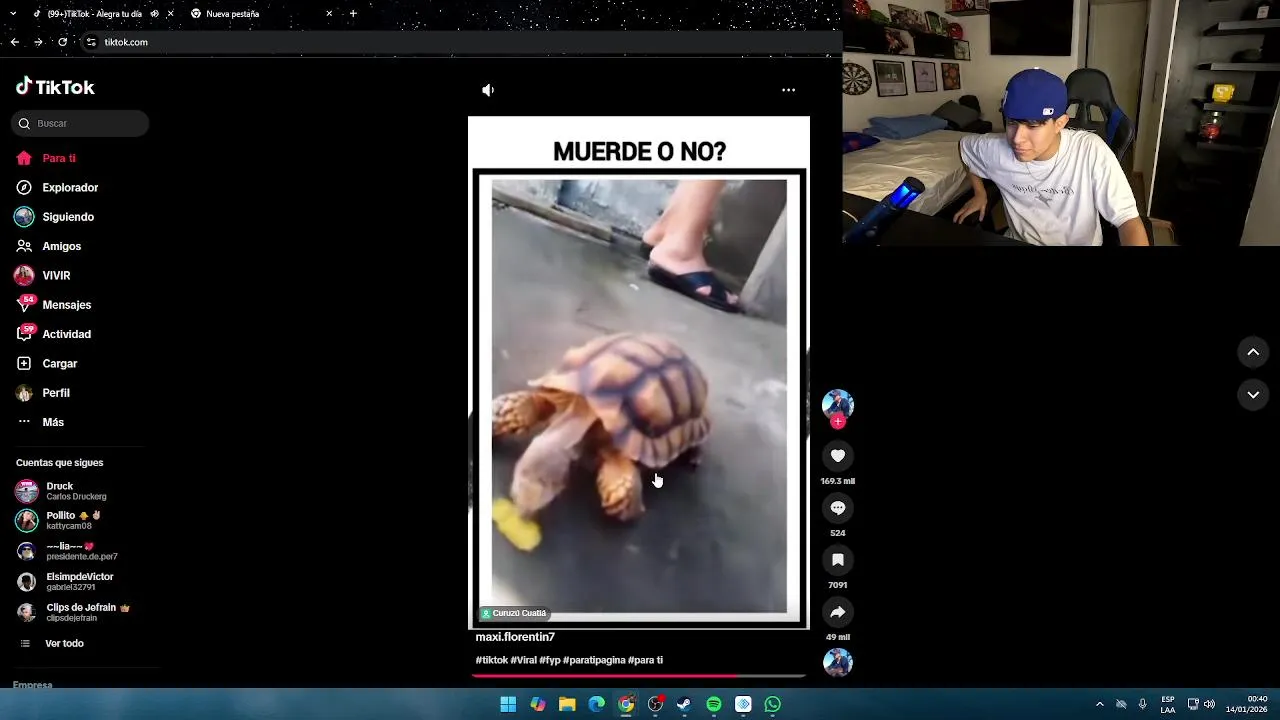Viewport: 1280px width, 720px height.
Task: Open File Explorer from the taskbar
Action: point(567,704)
